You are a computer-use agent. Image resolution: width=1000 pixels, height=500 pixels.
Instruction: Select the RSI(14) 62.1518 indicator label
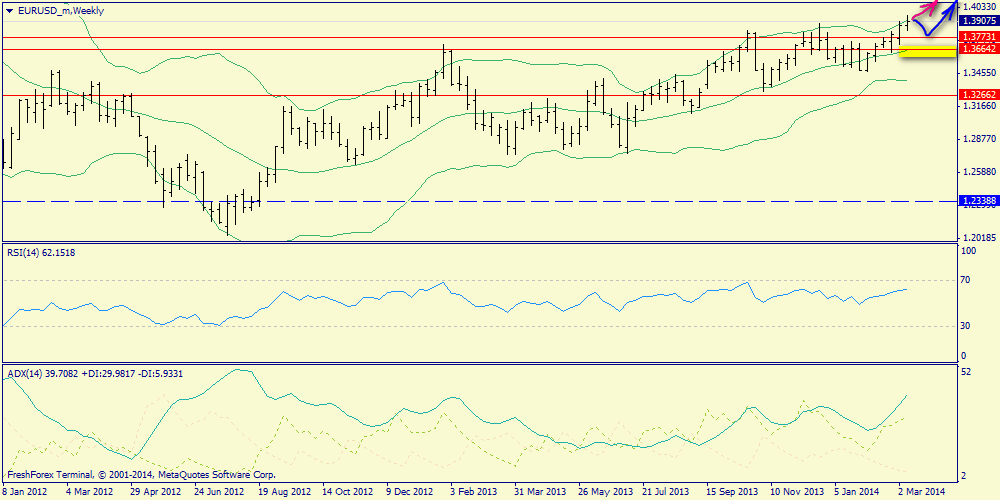tap(40, 253)
